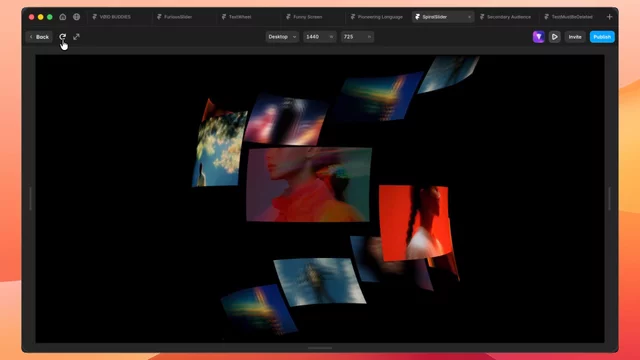
Task: Go back using the Back button
Action: [x=39, y=37]
